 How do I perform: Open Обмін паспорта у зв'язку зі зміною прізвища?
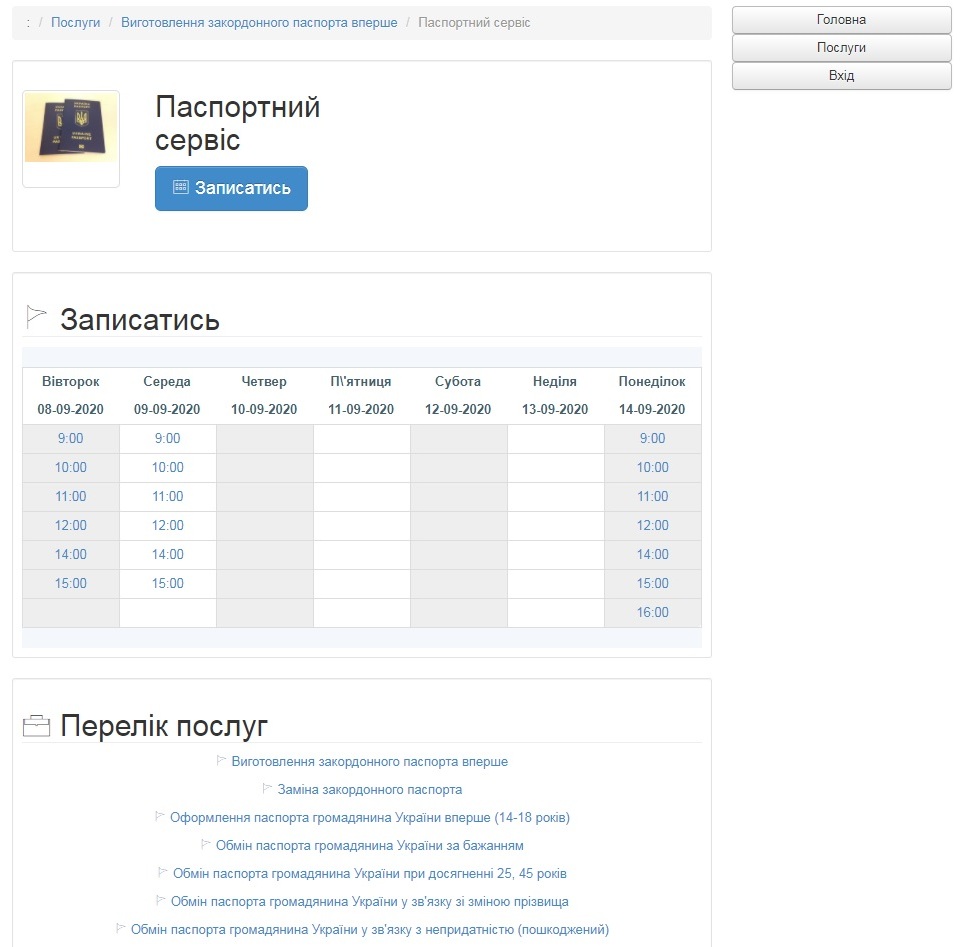tap(370, 902)
